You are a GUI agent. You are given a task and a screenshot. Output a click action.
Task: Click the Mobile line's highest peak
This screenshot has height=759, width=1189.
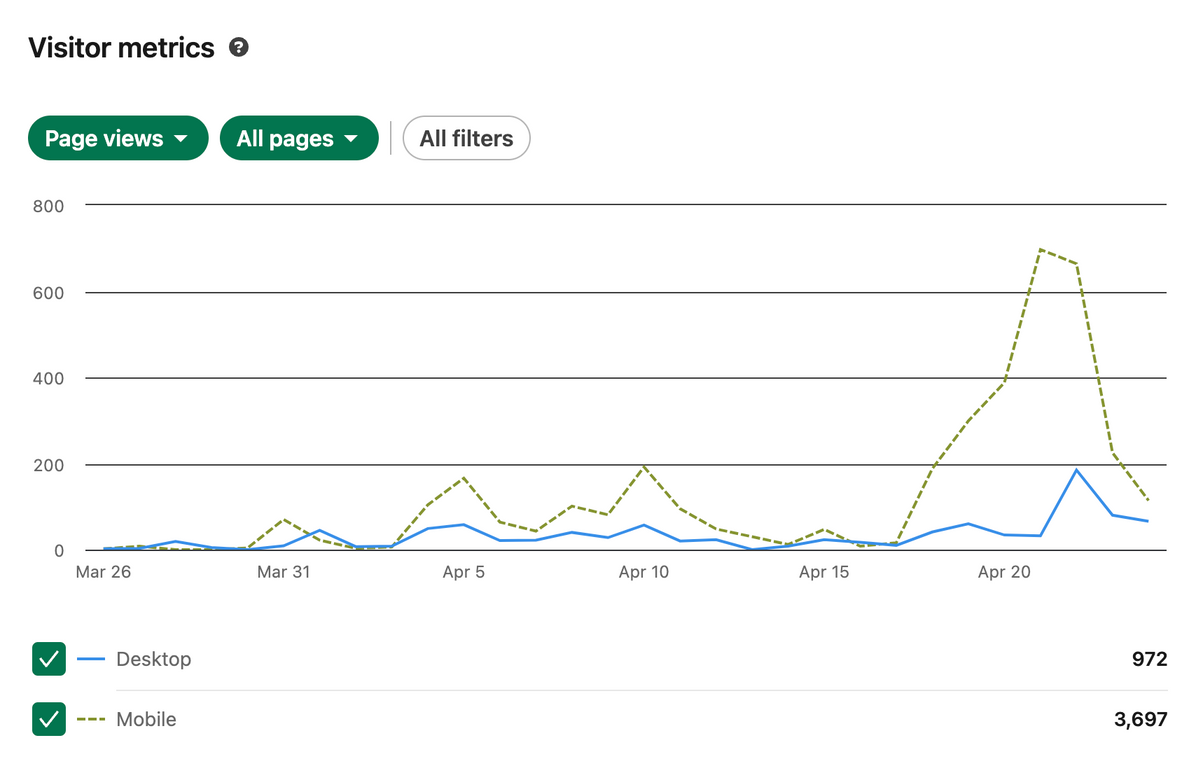tap(1040, 249)
